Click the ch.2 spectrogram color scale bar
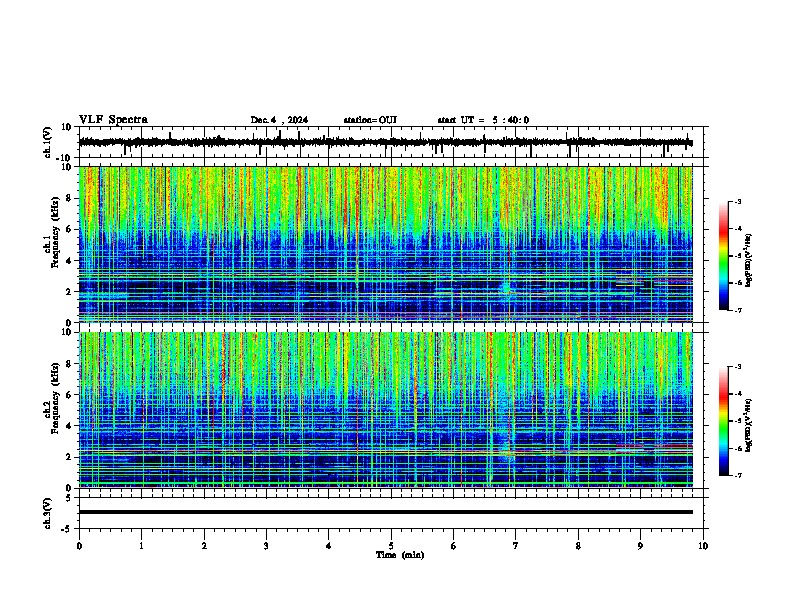The height and width of the screenshot is (612, 792). 723,421
